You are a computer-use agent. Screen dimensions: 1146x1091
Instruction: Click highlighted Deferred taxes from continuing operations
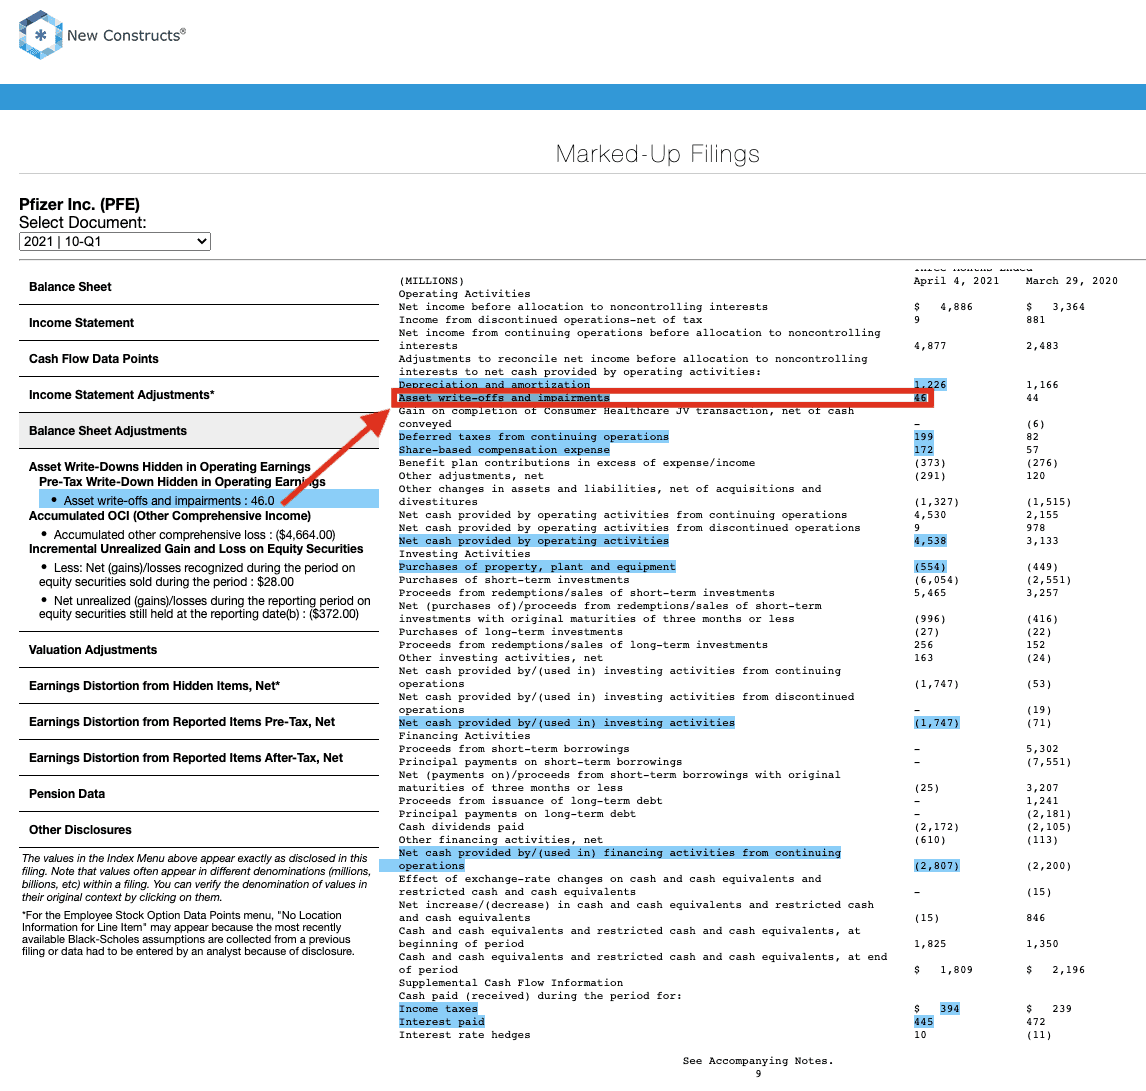tap(534, 437)
